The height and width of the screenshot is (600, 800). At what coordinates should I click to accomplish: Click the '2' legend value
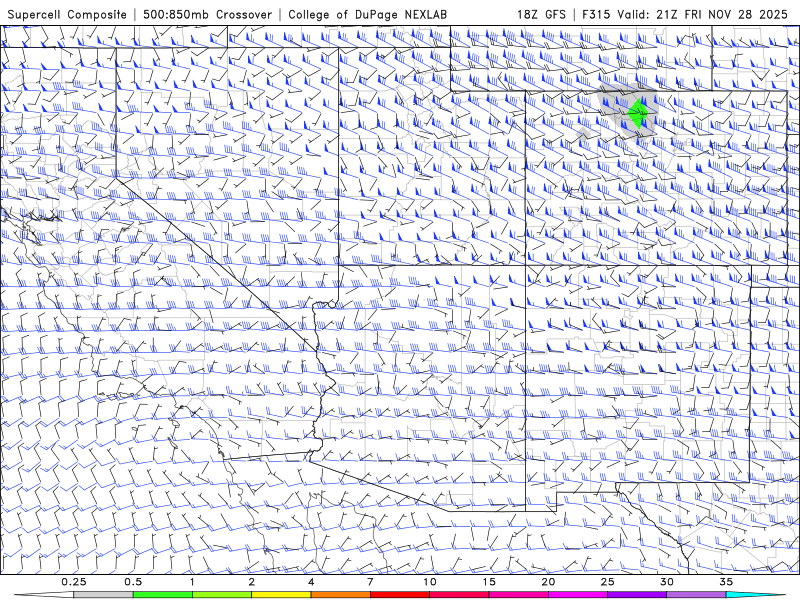pos(252,582)
